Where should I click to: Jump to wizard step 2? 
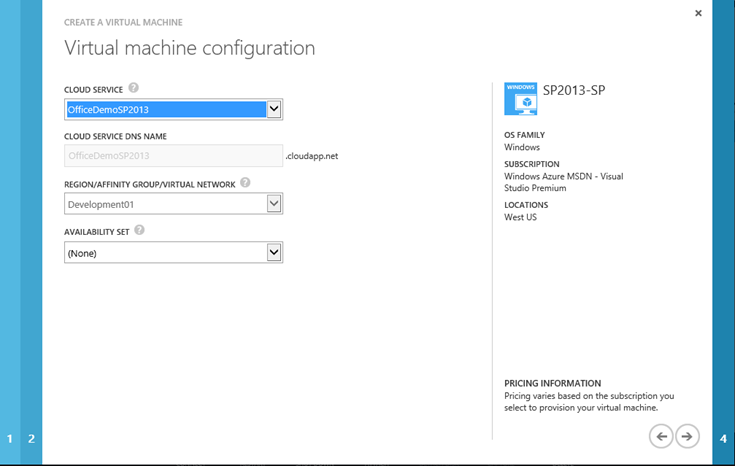31,439
